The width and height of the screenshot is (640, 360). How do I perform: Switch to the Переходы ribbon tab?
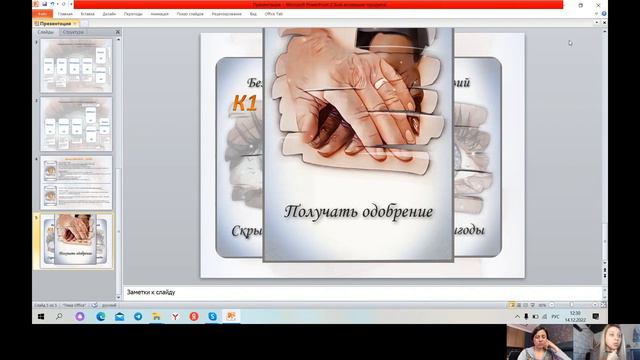(x=133, y=14)
